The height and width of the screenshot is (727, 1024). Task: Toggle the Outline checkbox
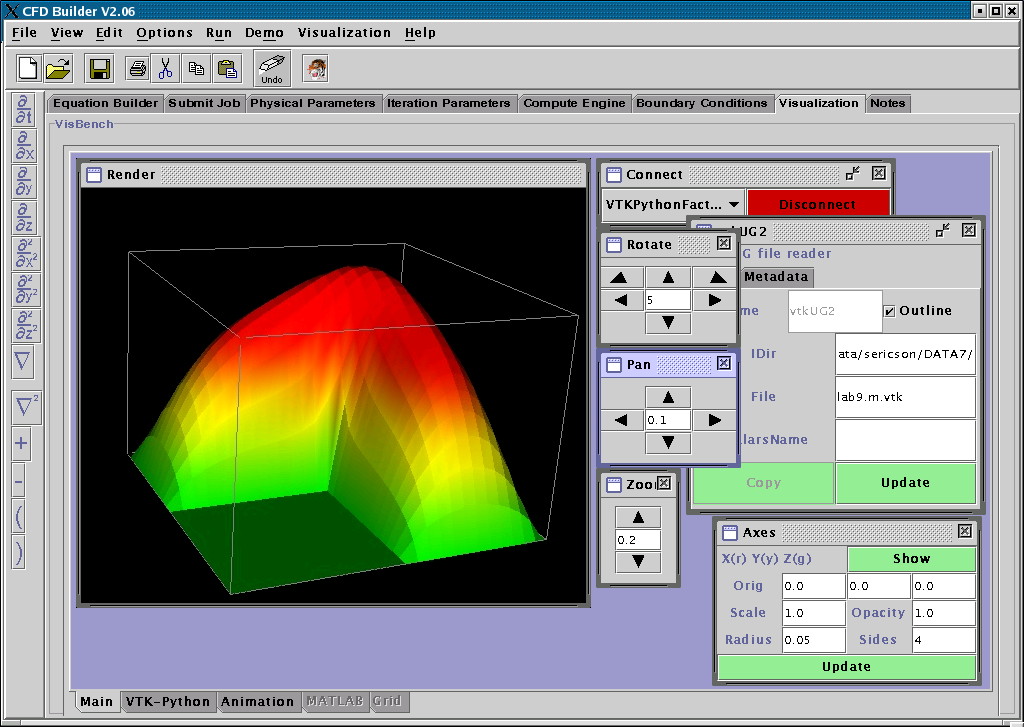pyautogui.click(x=890, y=311)
